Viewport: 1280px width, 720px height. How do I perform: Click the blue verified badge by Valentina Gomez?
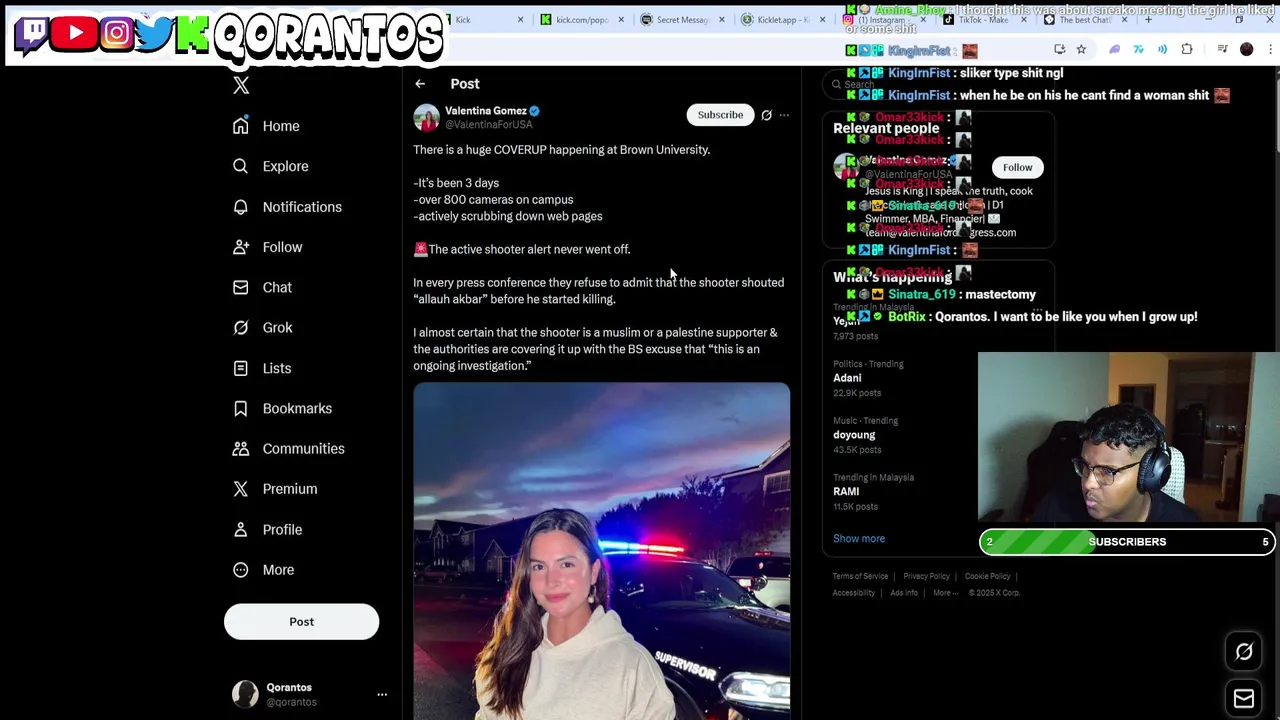pos(534,111)
